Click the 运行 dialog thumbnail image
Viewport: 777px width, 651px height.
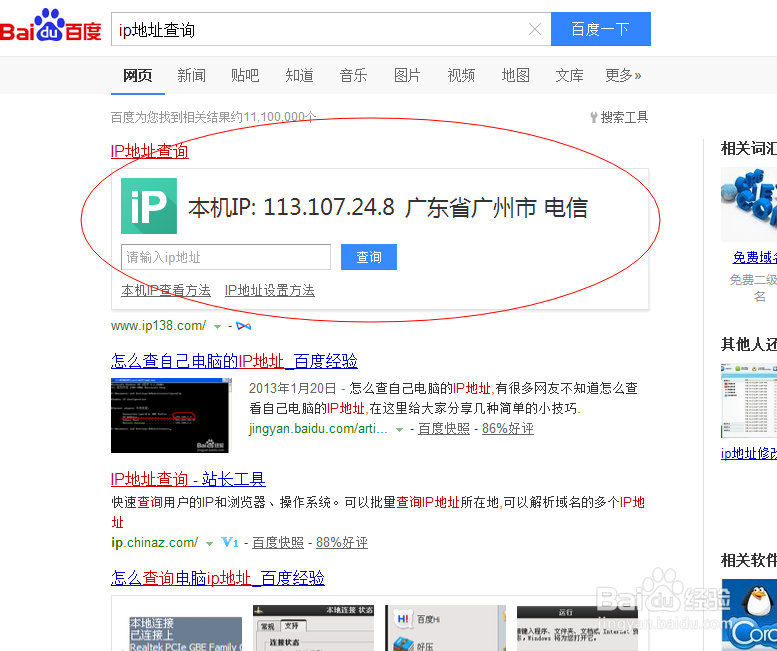[x=577, y=628]
